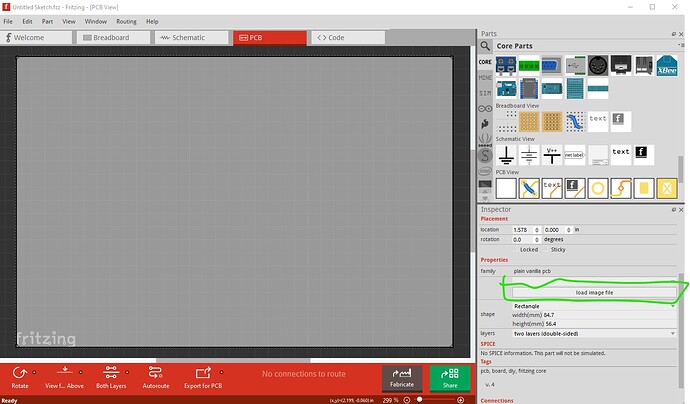
Task: Open the Routing menu
Action: tap(126, 21)
